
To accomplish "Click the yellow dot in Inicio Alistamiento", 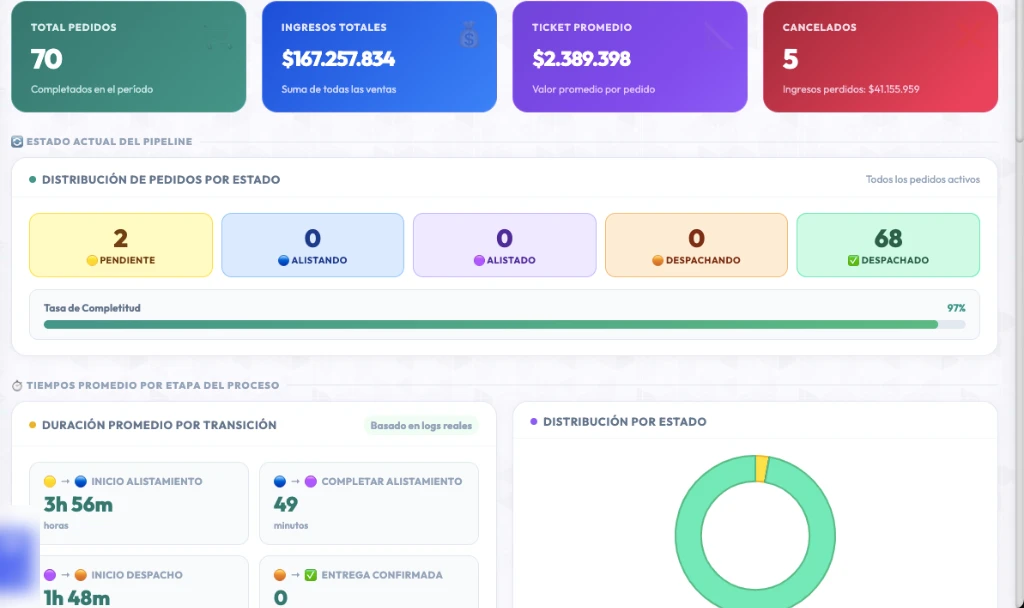I will [x=50, y=481].
